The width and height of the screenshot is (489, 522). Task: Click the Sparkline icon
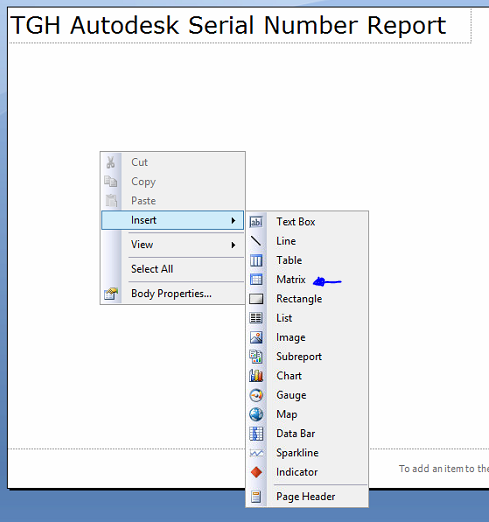(x=256, y=453)
